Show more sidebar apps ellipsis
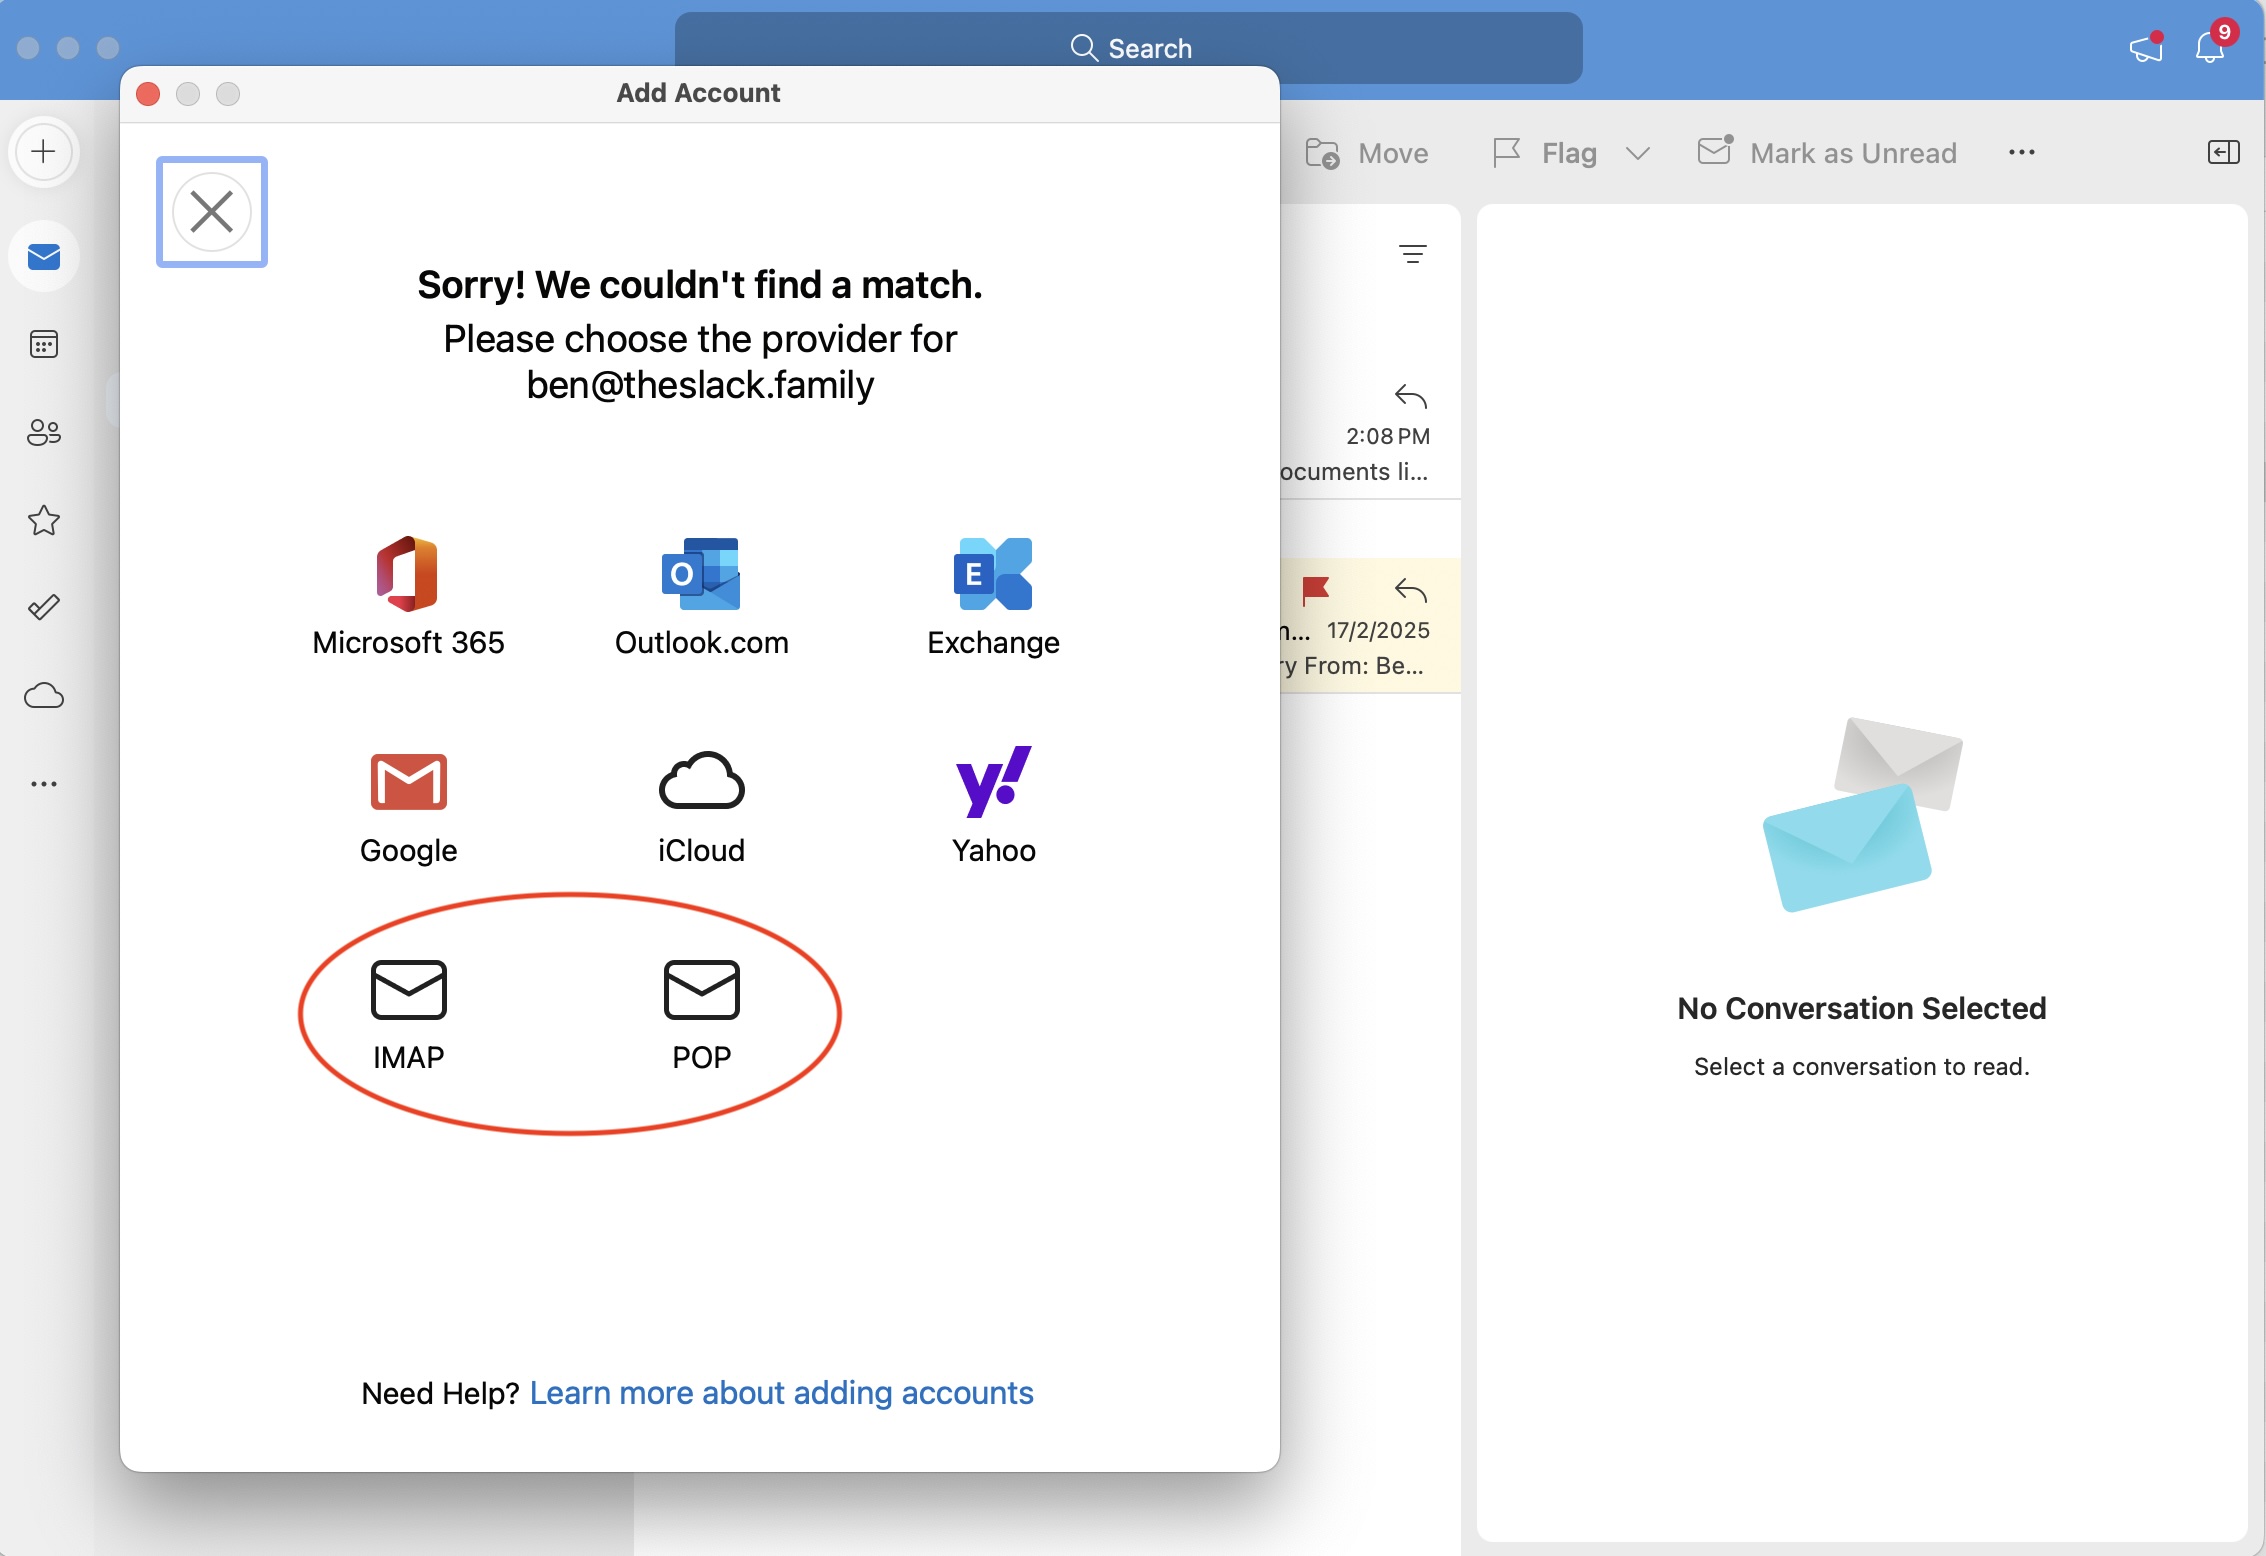 click(44, 783)
